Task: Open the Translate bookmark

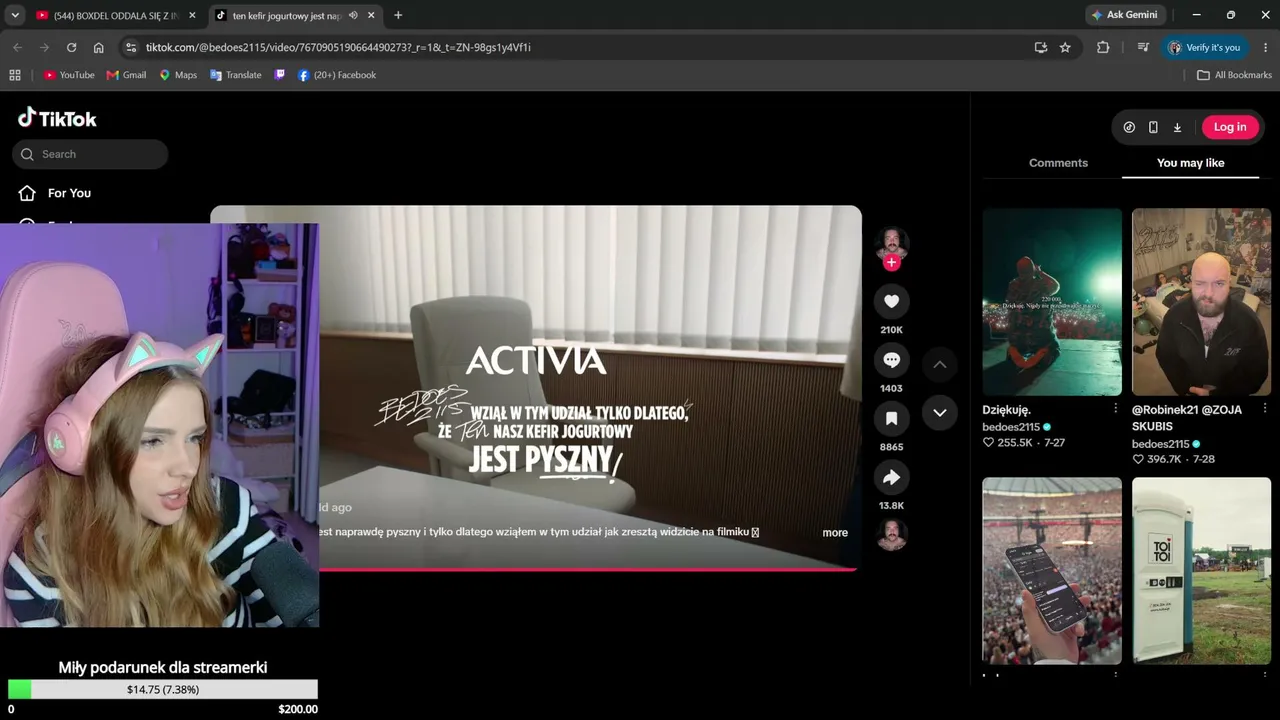Action: pyautogui.click(x=236, y=75)
